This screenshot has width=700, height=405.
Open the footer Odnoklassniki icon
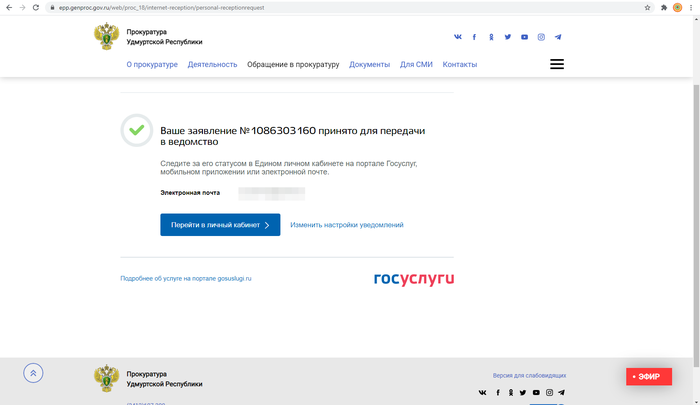(x=511, y=392)
